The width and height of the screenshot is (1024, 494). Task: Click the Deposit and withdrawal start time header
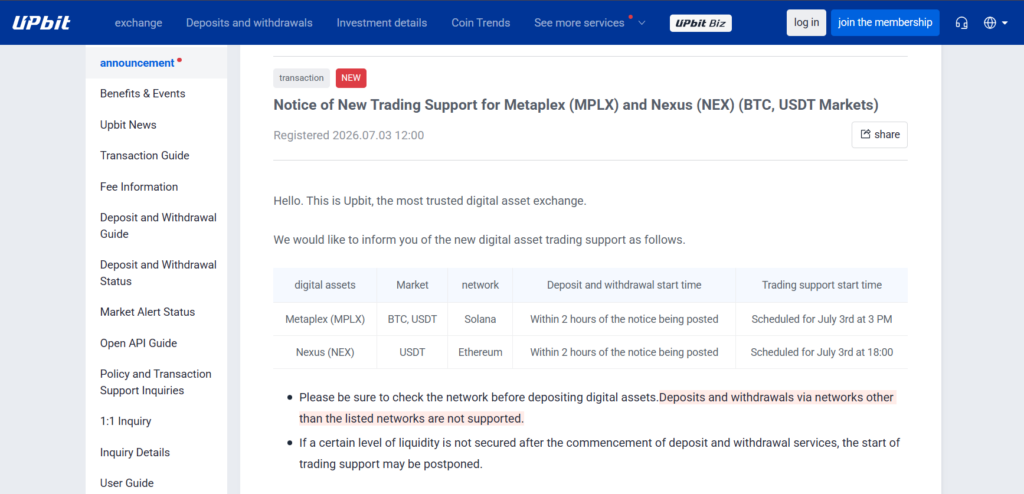[x=624, y=285]
